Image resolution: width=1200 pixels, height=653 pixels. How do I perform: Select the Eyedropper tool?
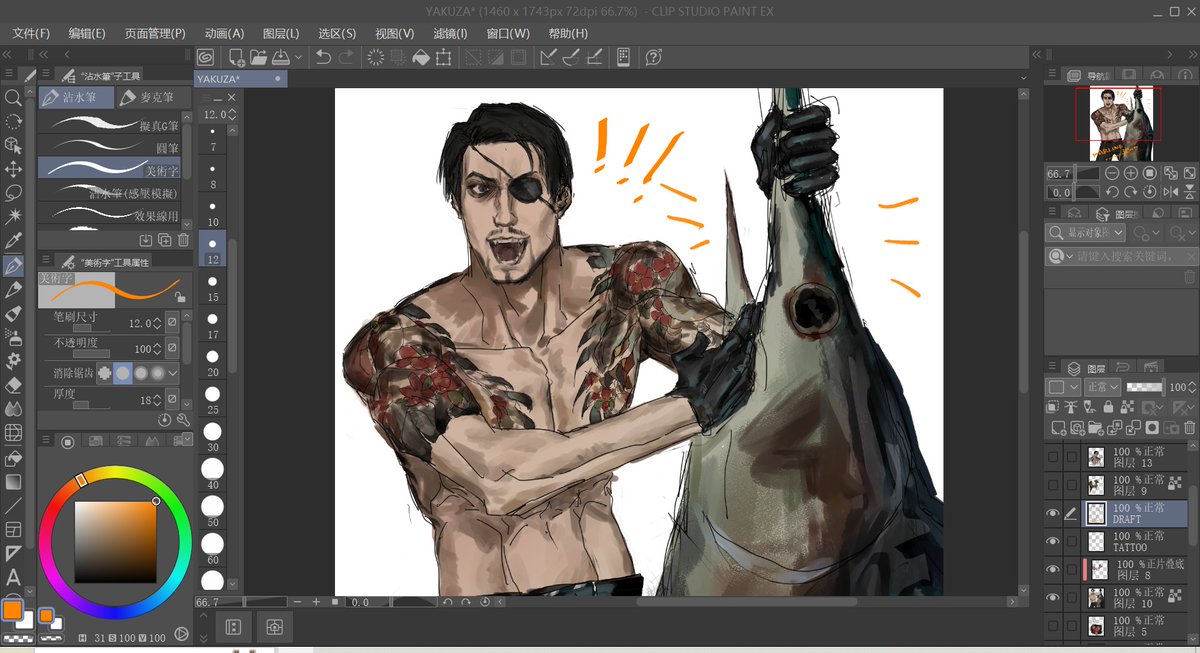tap(13, 241)
